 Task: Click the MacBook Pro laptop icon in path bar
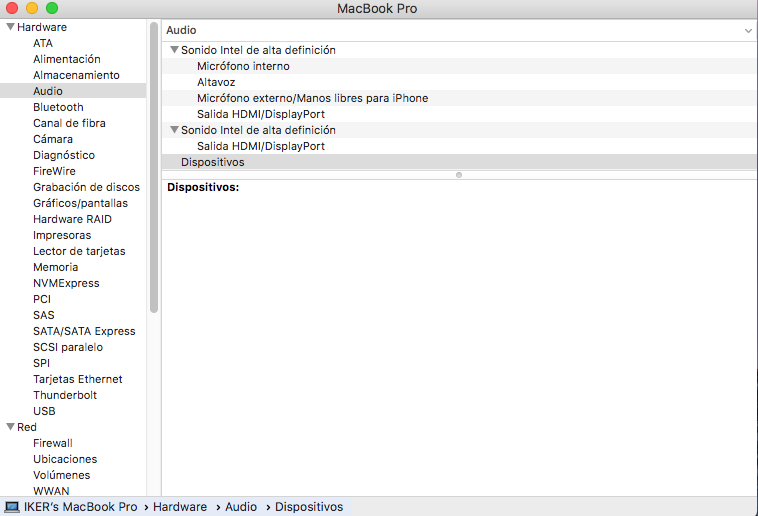12,507
